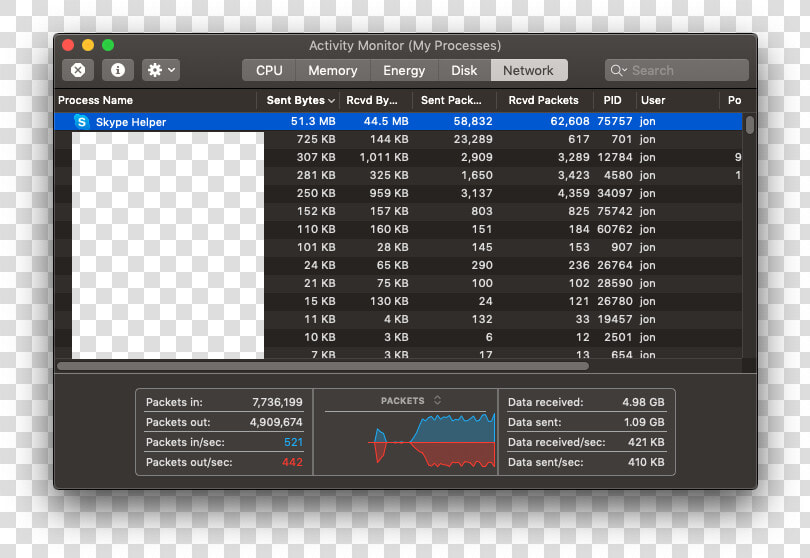Open the gear actions dropdown menu

tap(161, 70)
